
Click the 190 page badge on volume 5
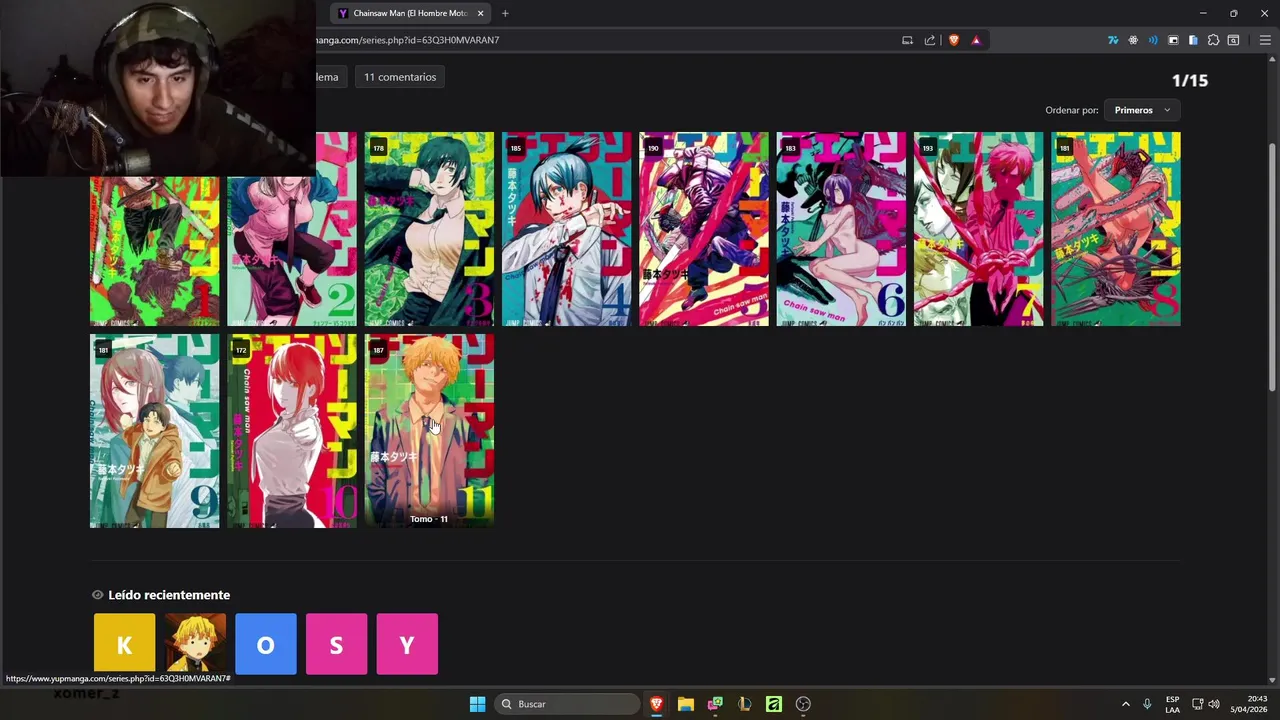point(653,148)
